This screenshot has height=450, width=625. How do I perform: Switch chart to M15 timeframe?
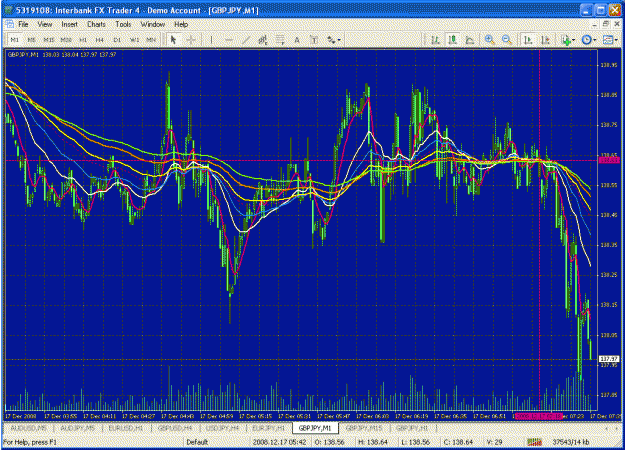pyautogui.click(x=49, y=39)
